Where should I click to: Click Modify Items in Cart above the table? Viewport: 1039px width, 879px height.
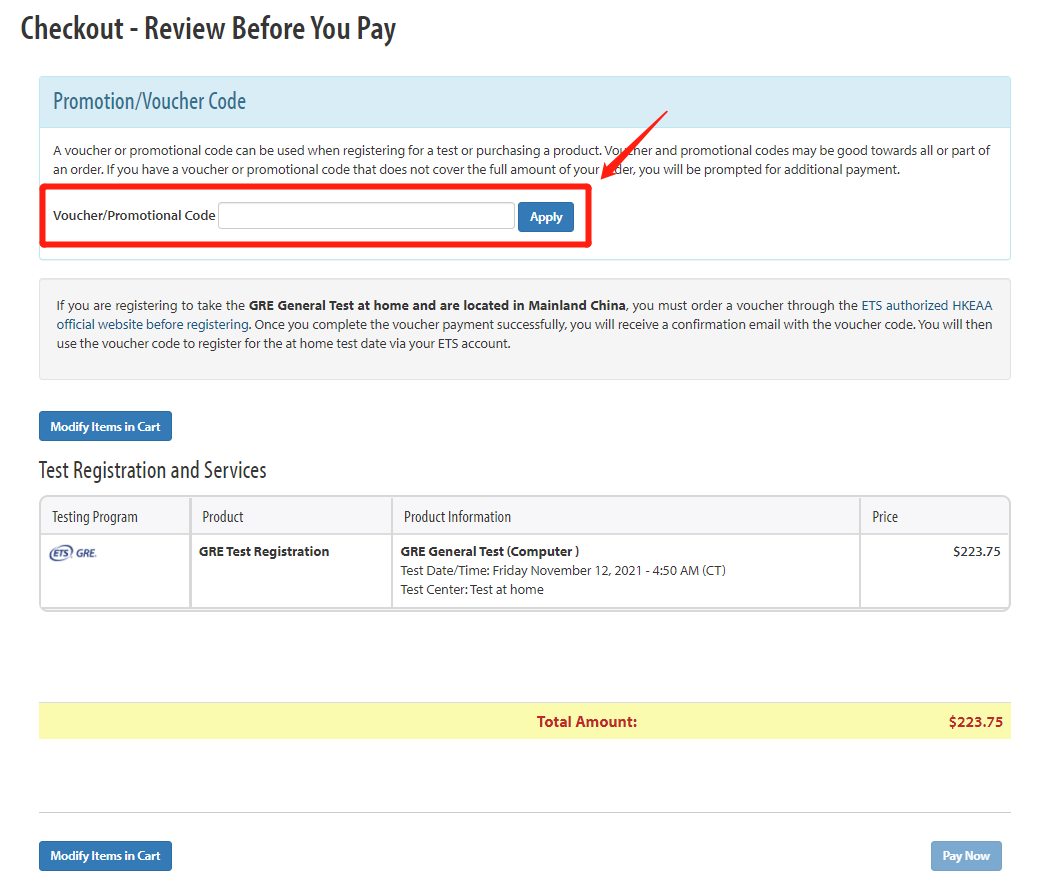tap(105, 427)
